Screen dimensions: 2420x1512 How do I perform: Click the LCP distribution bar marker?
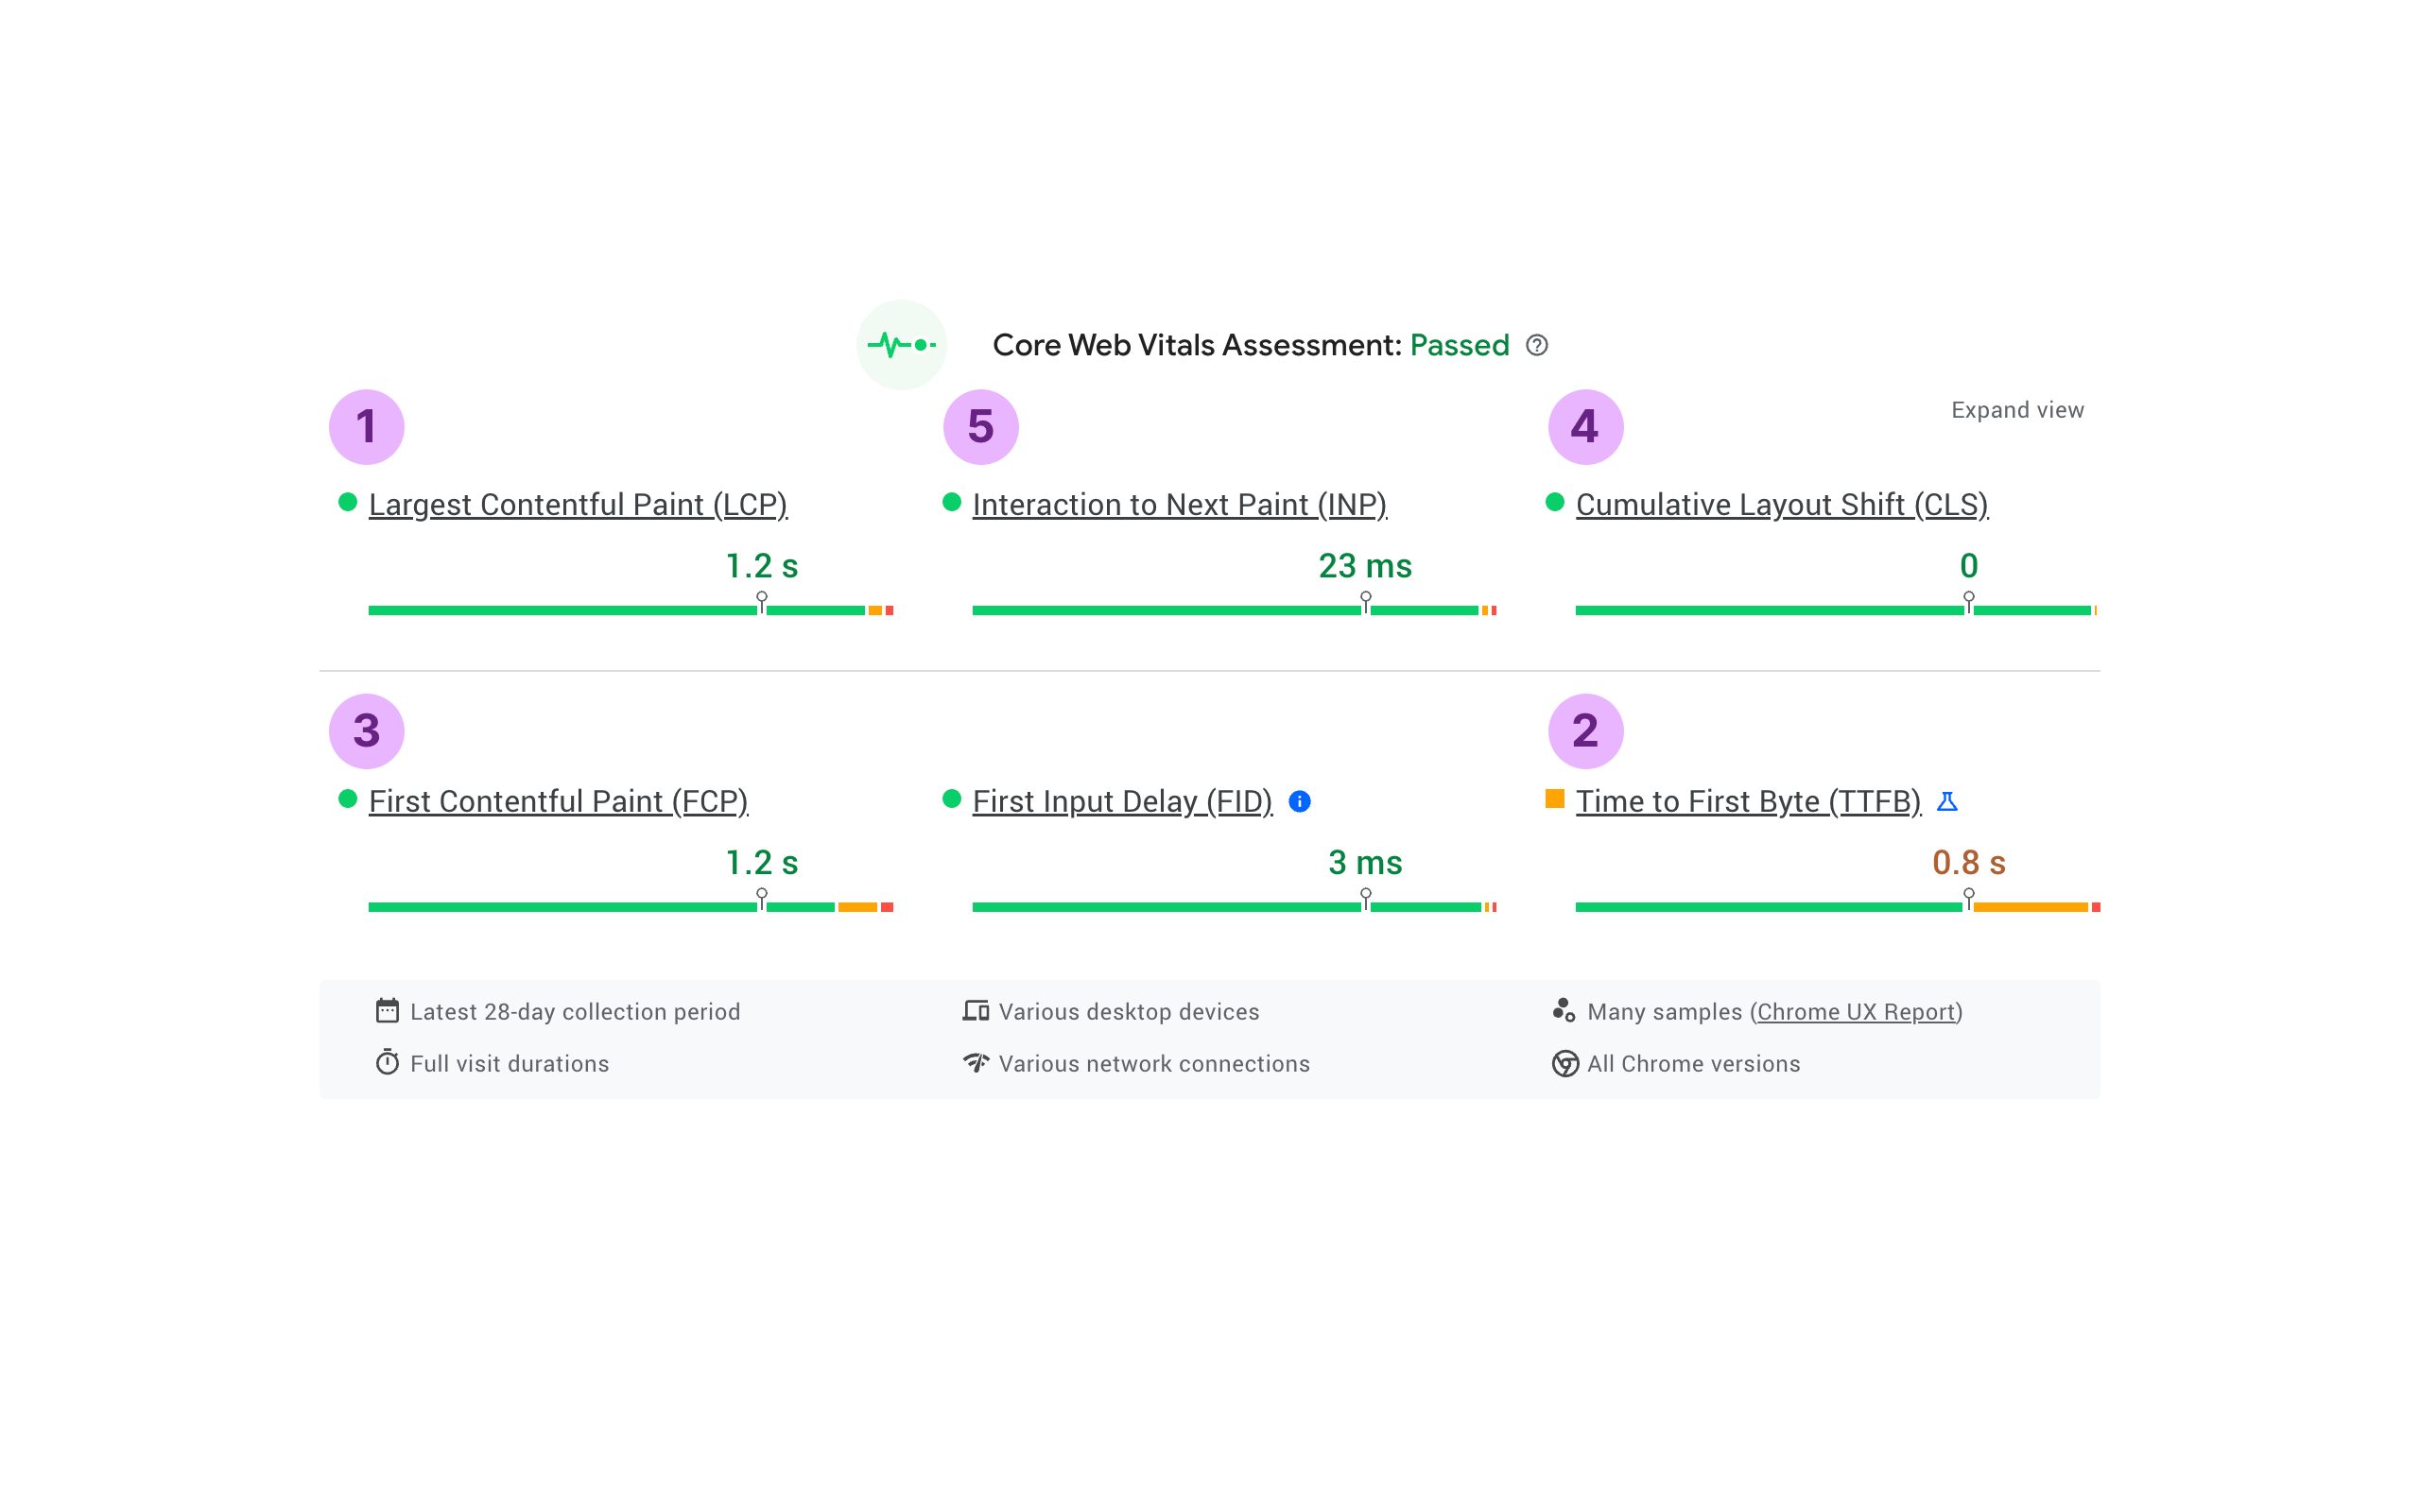[x=762, y=602]
